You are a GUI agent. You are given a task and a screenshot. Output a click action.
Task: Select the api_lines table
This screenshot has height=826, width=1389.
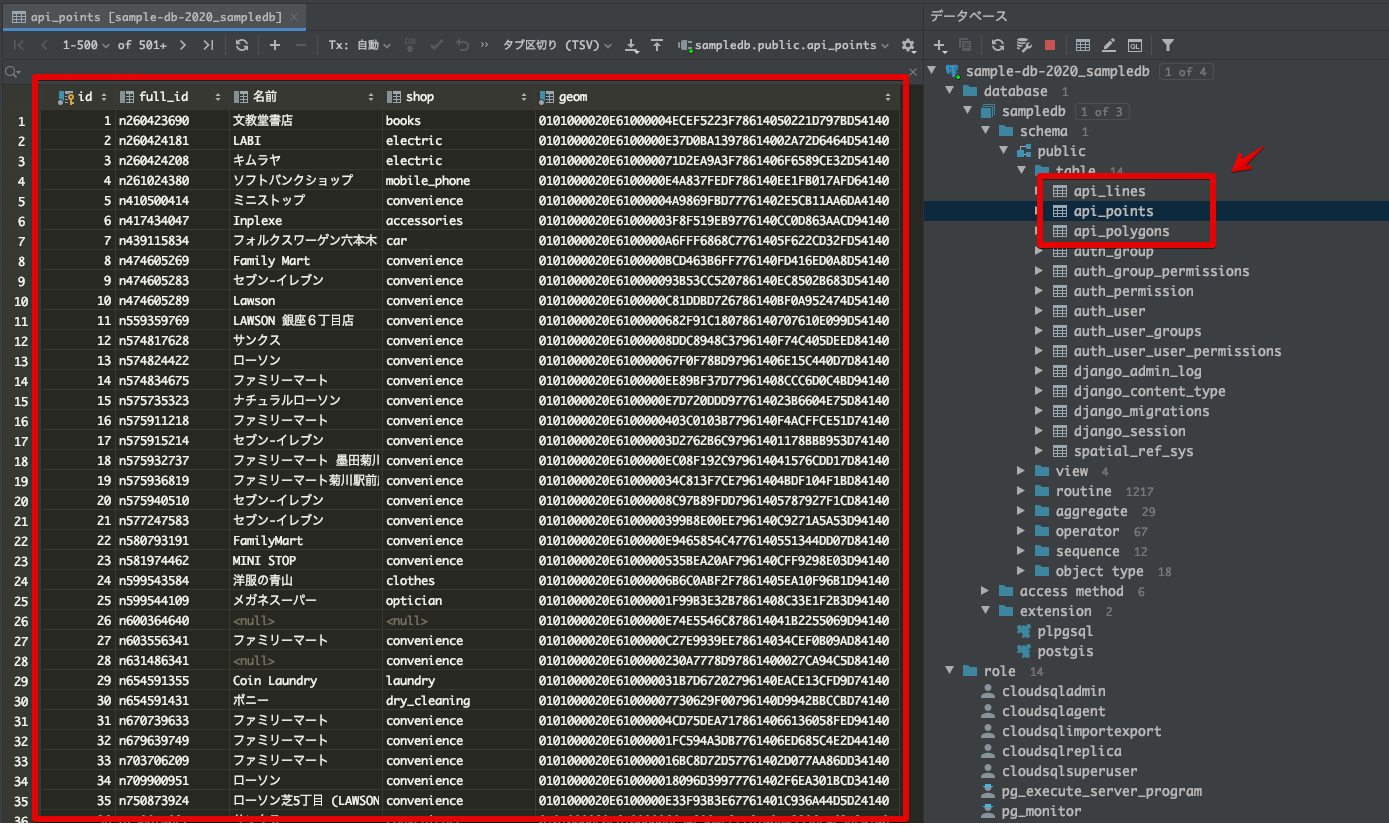click(1109, 191)
